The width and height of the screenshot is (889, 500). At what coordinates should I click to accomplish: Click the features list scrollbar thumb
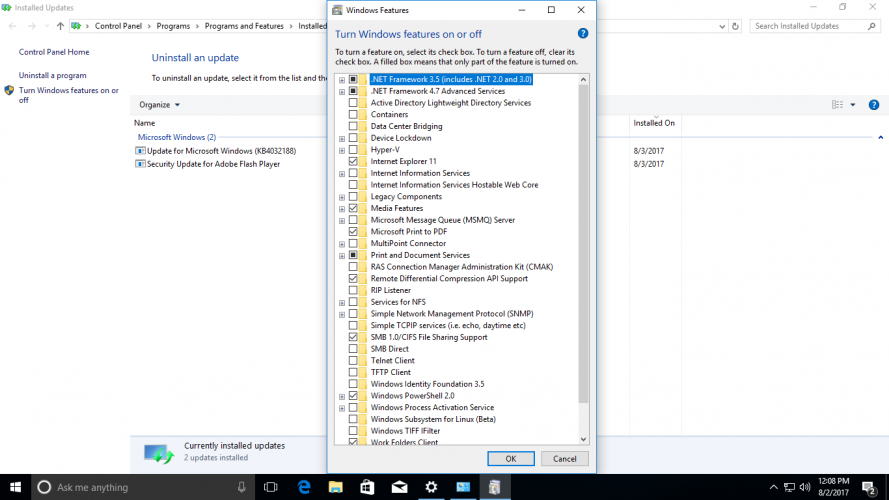[x=583, y=245]
